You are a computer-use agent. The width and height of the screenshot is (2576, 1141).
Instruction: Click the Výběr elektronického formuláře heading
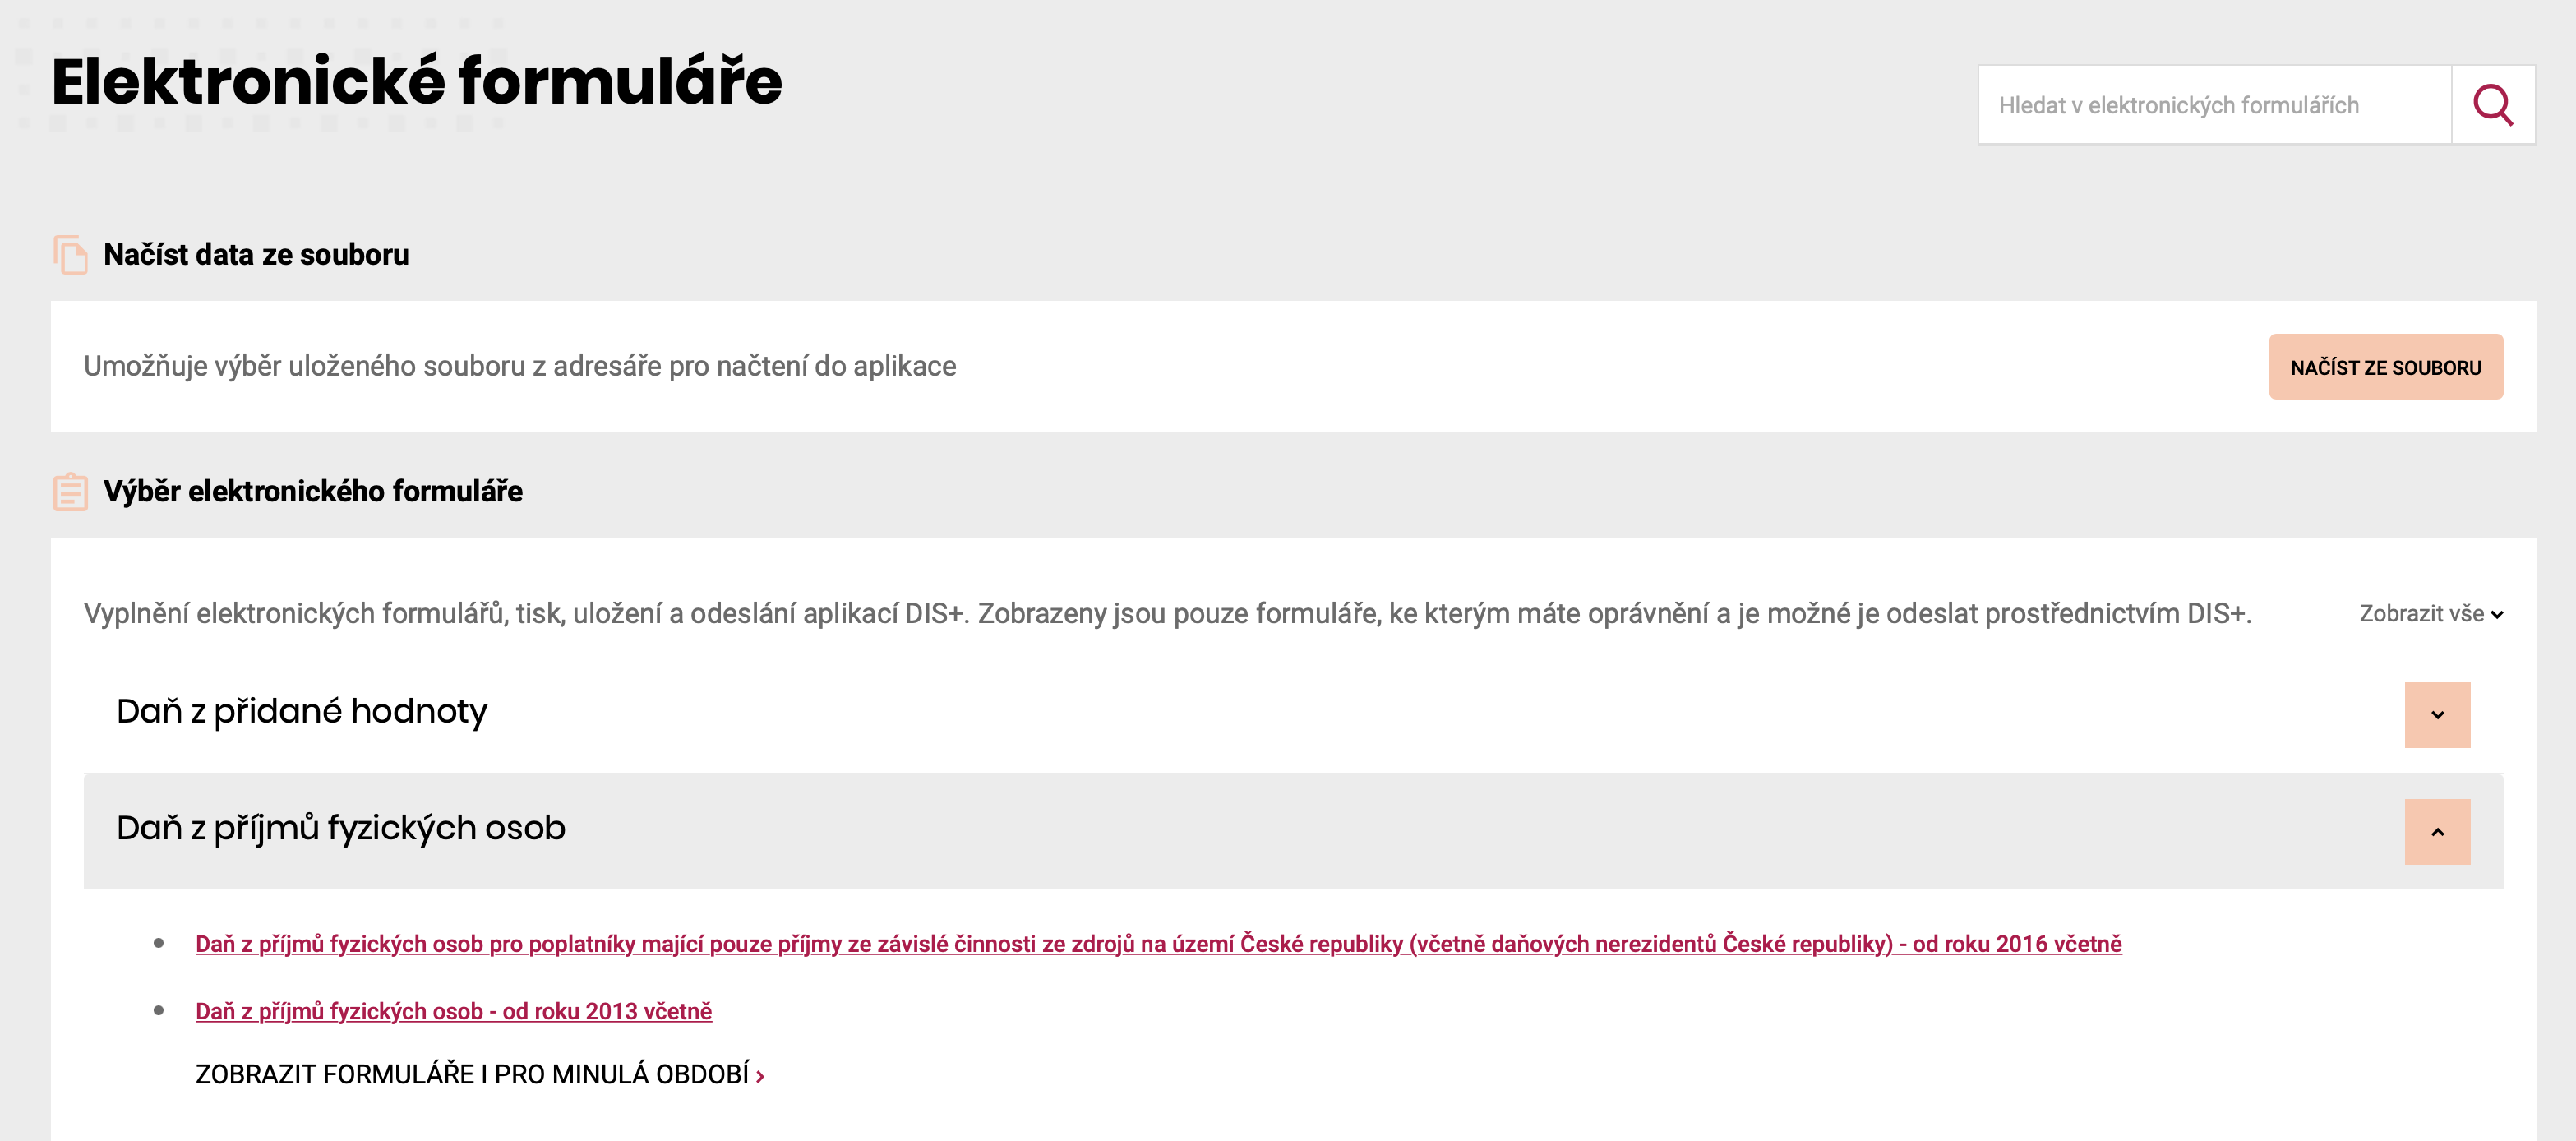coord(313,492)
